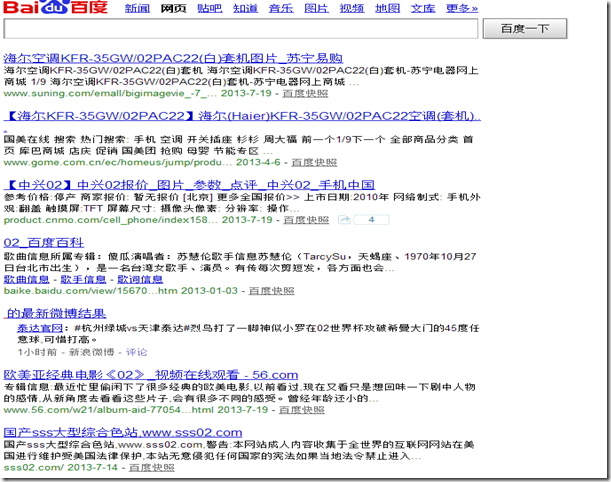
Task: Open 百度快照 for the product.cnmo.com result
Action: point(306,220)
